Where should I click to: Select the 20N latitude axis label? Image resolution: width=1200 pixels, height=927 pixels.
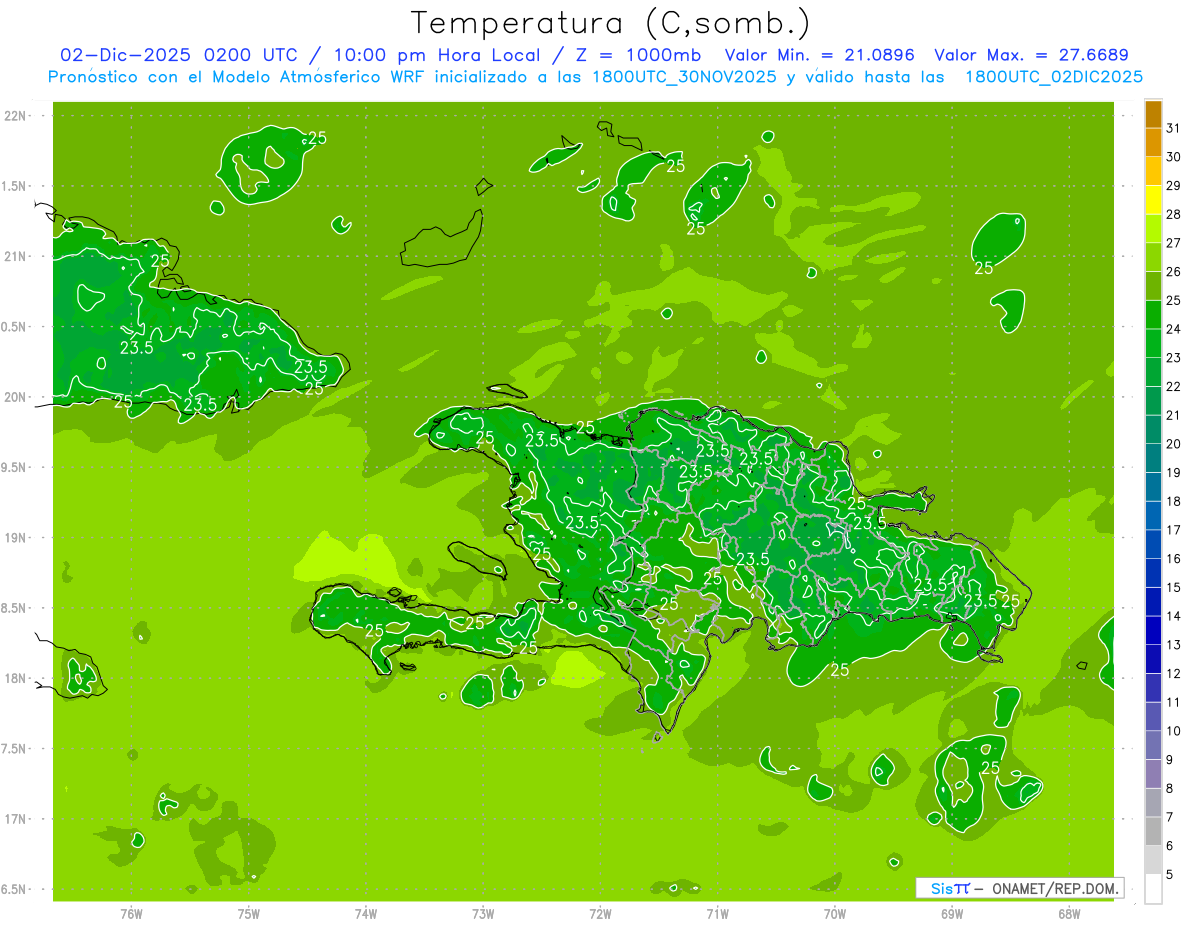click(17, 397)
